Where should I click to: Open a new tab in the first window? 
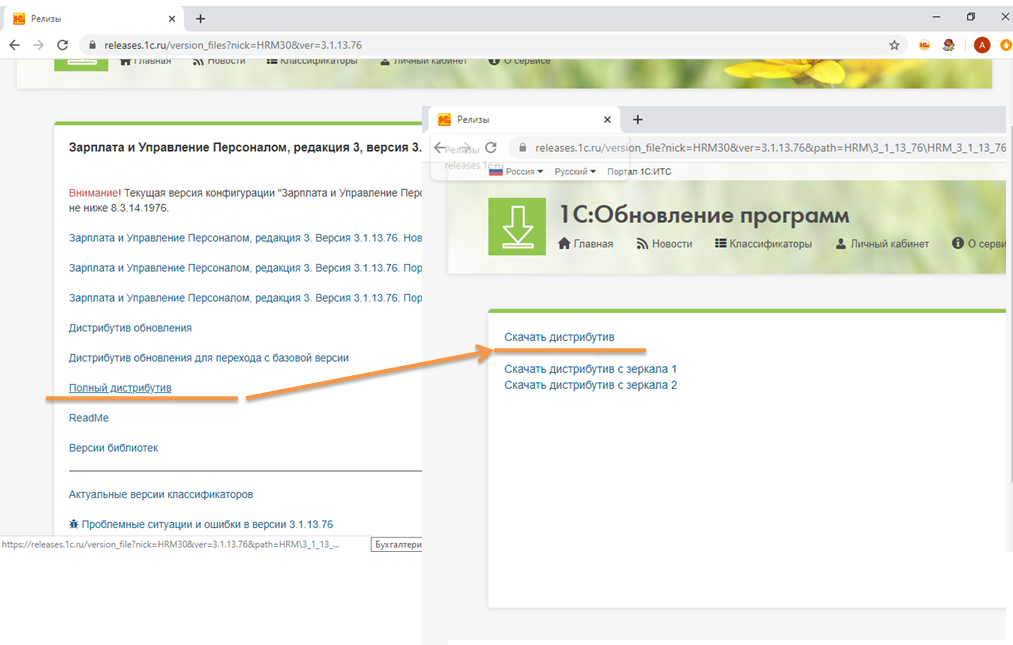point(200,19)
